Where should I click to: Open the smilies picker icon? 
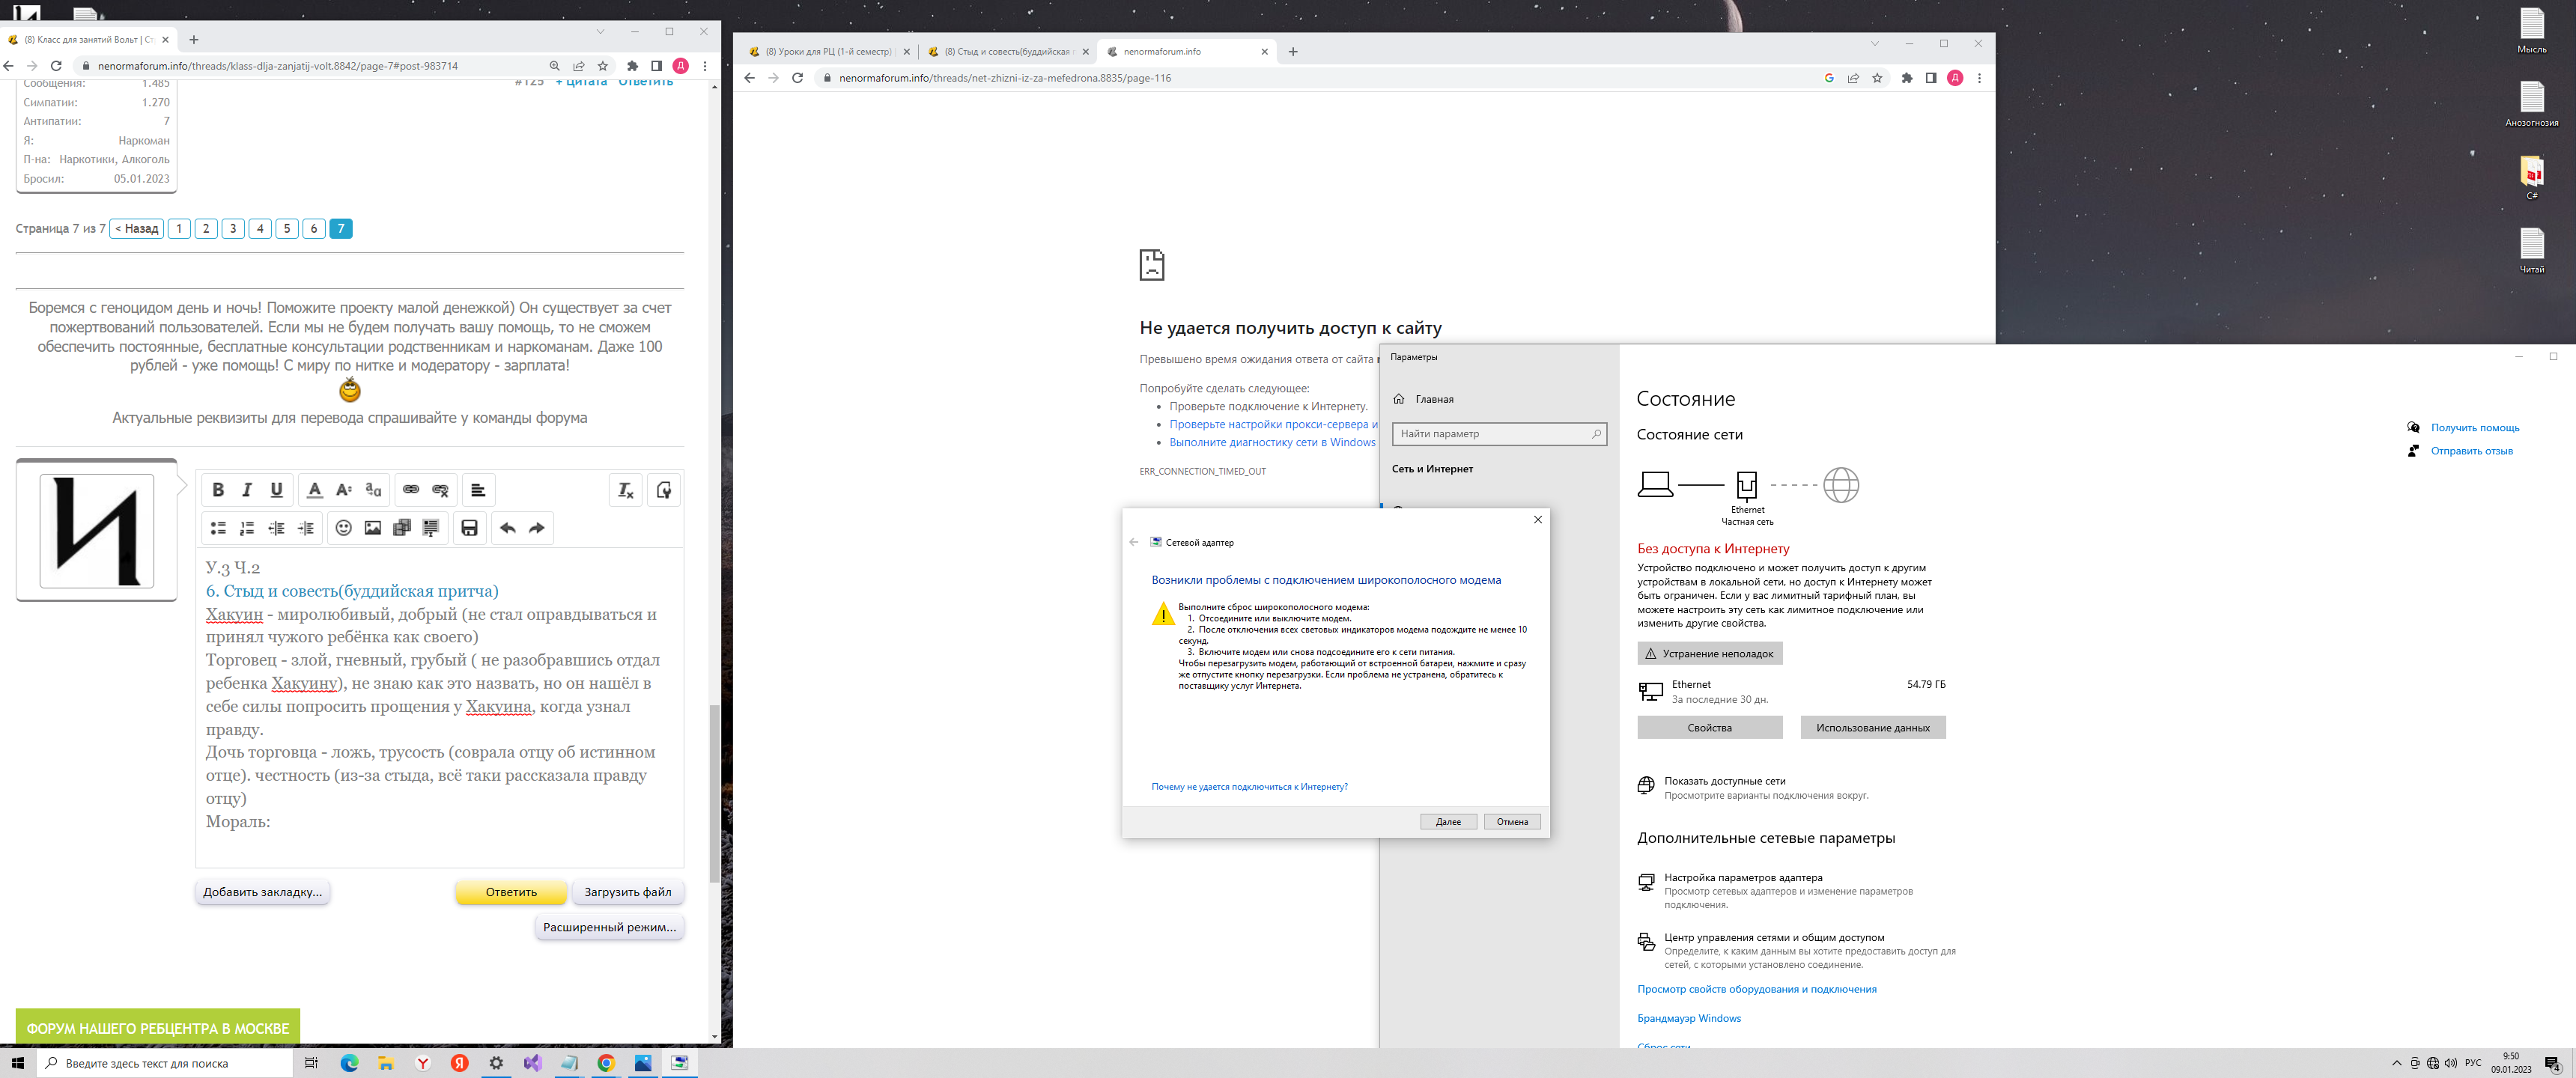tap(343, 528)
